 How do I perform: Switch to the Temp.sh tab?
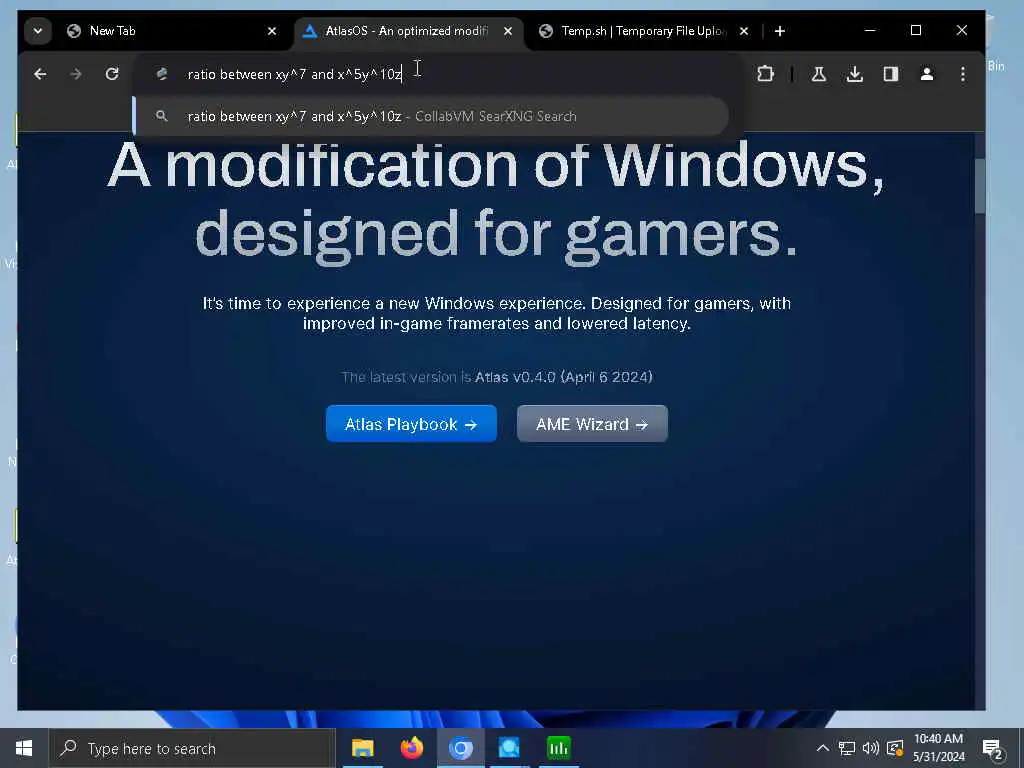click(x=644, y=31)
